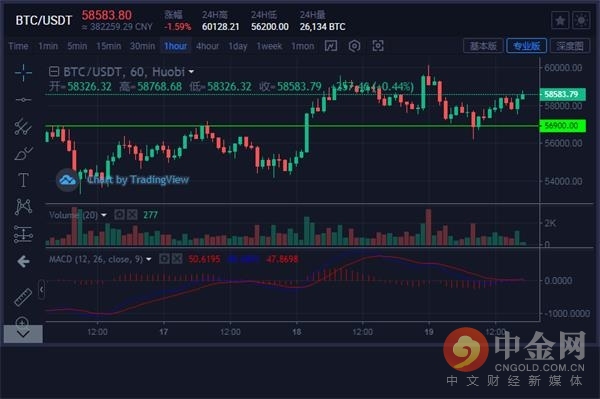The image size is (600, 399).
Task: Open chart settings hexagon icon
Action: pyautogui.click(x=354, y=46)
